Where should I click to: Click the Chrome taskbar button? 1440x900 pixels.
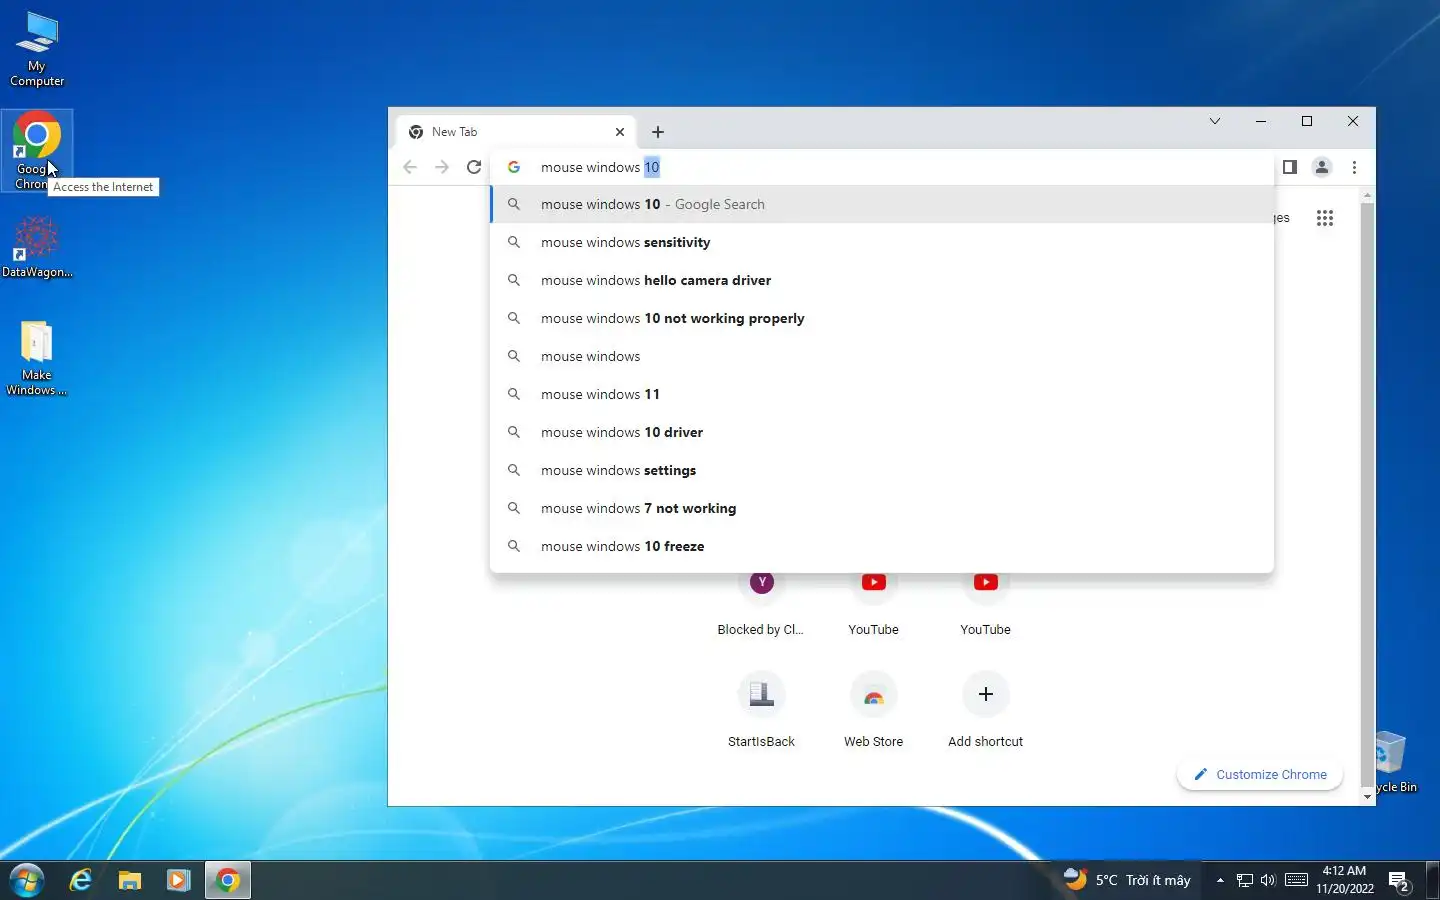(x=228, y=880)
